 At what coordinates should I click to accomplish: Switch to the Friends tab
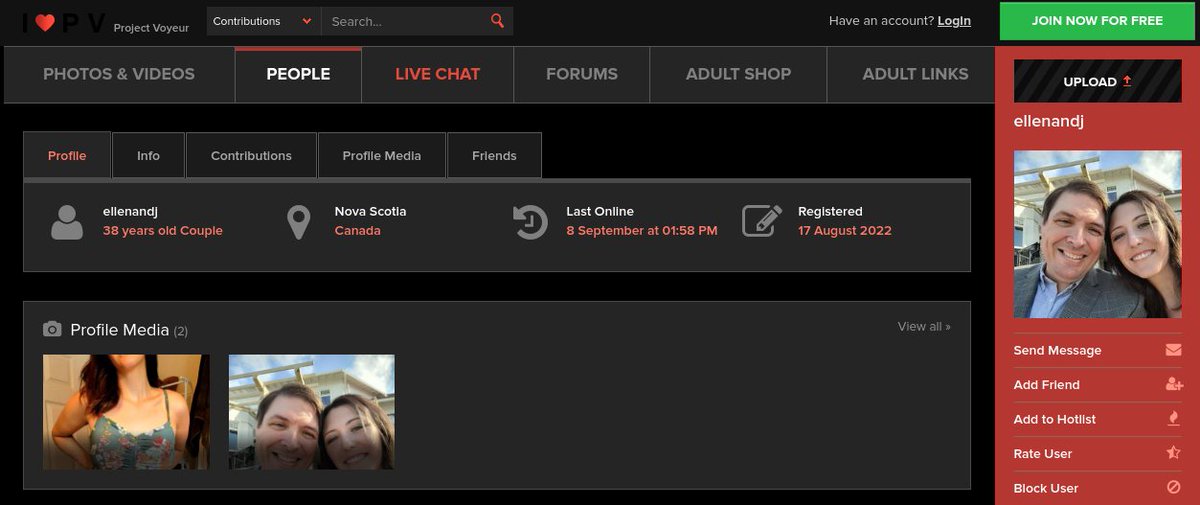[494, 155]
